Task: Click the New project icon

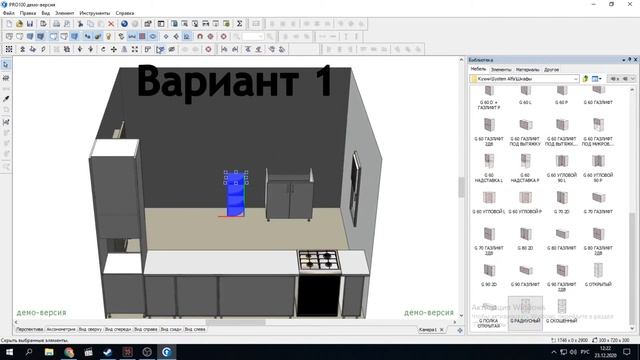Action: click(9, 24)
